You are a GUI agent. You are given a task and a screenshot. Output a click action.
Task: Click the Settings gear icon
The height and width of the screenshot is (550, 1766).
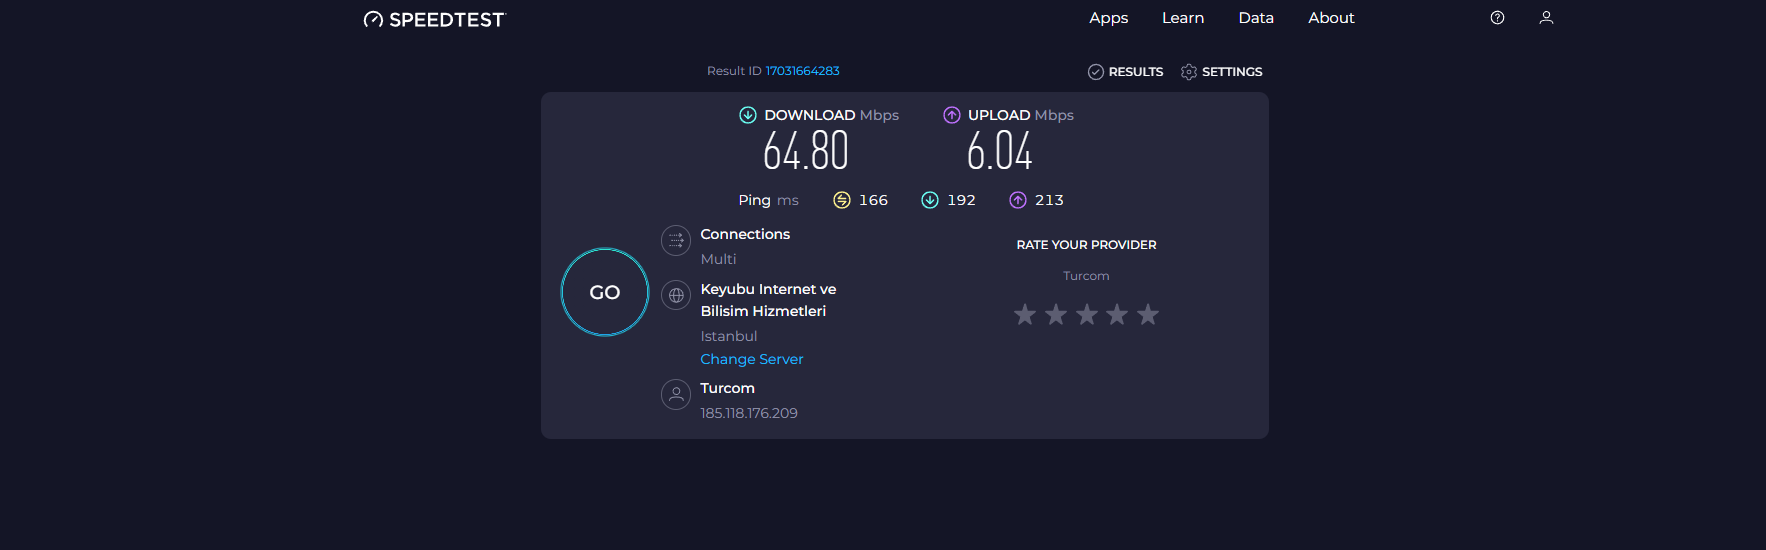(1189, 72)
